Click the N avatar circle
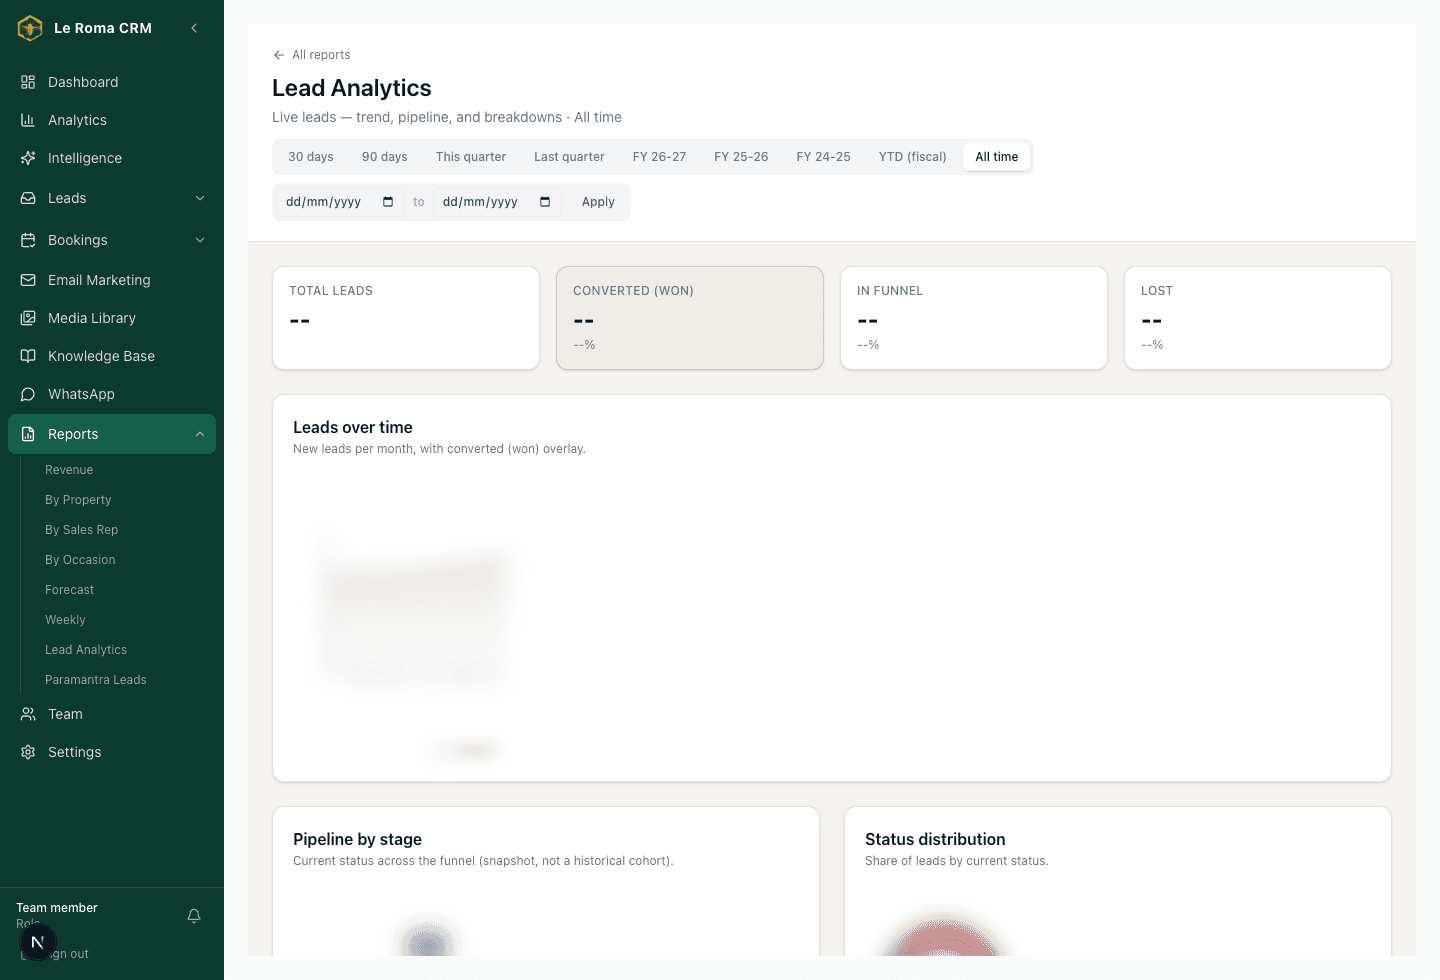Screen dimensions: 1440x980 tap(38, 942)
